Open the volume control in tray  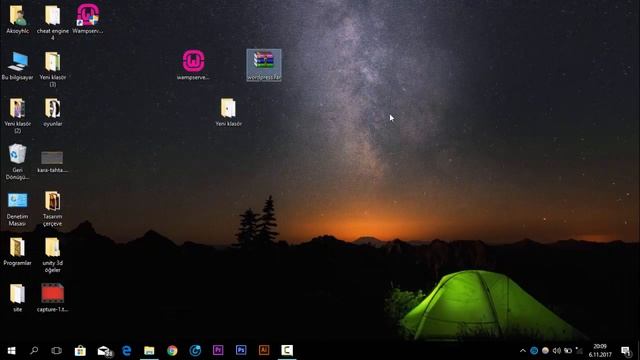(557, 351)
